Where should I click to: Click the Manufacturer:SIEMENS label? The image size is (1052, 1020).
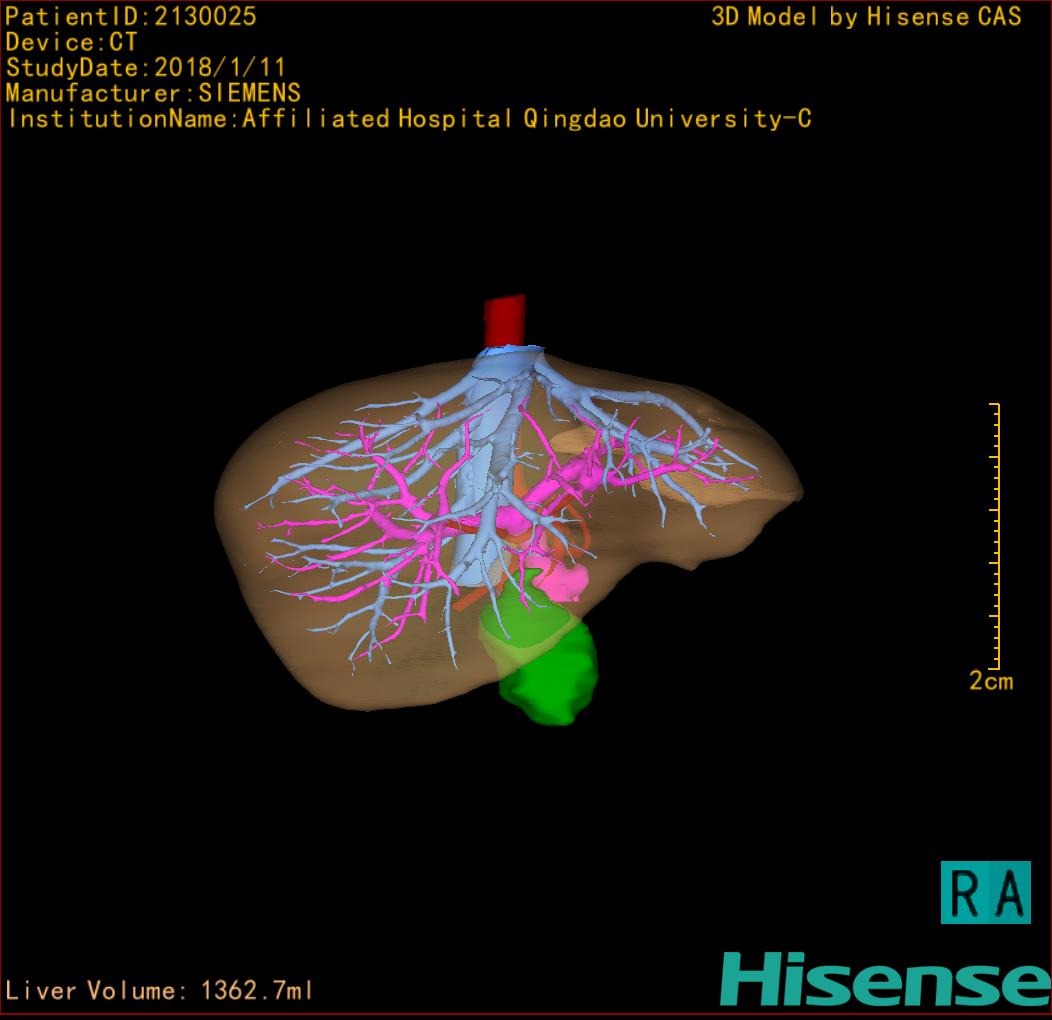153,93
